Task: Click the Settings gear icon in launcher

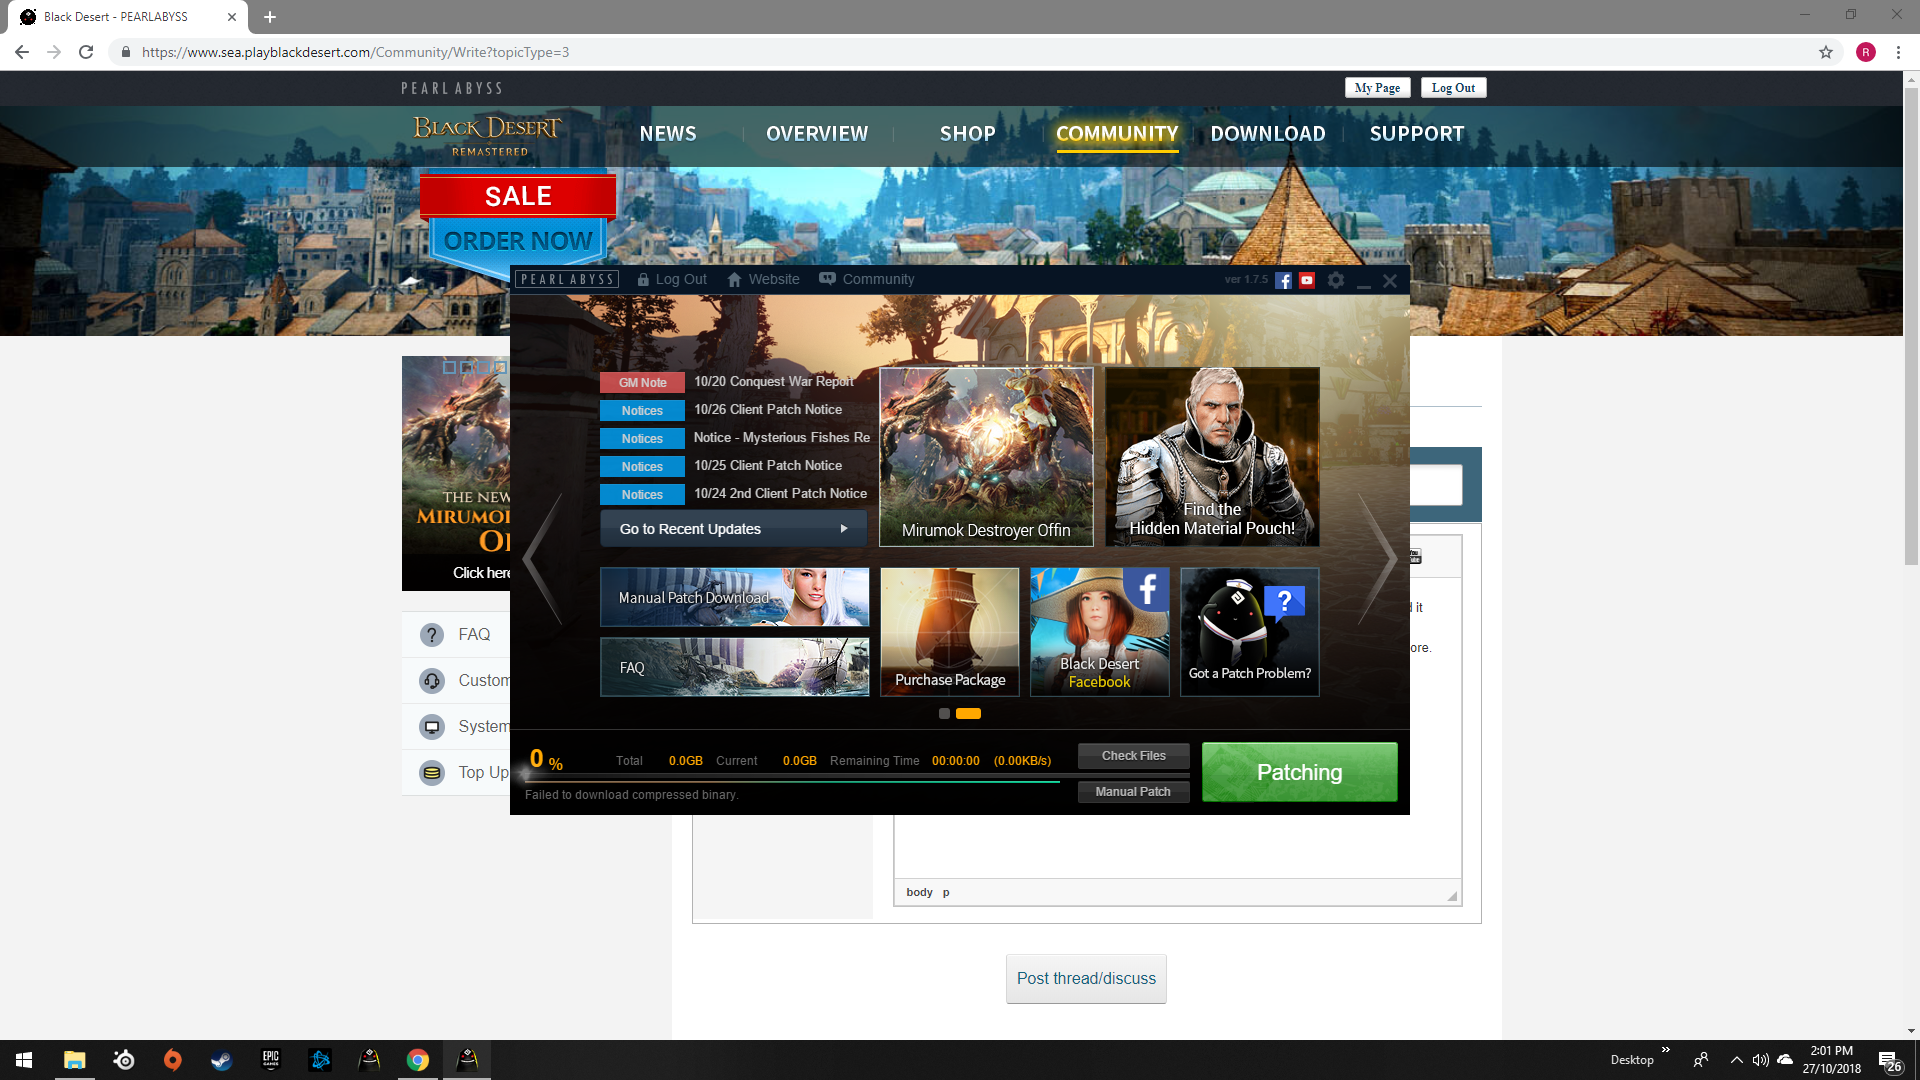Action: (x=1336, y=280)
